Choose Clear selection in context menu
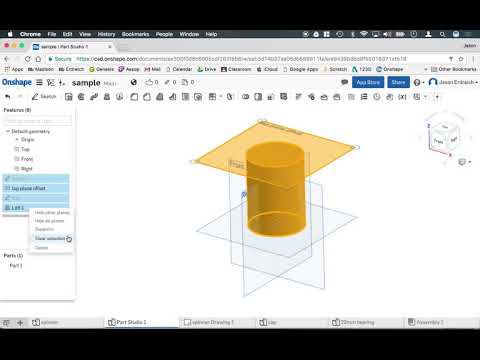480x360 pixels. 50,238
